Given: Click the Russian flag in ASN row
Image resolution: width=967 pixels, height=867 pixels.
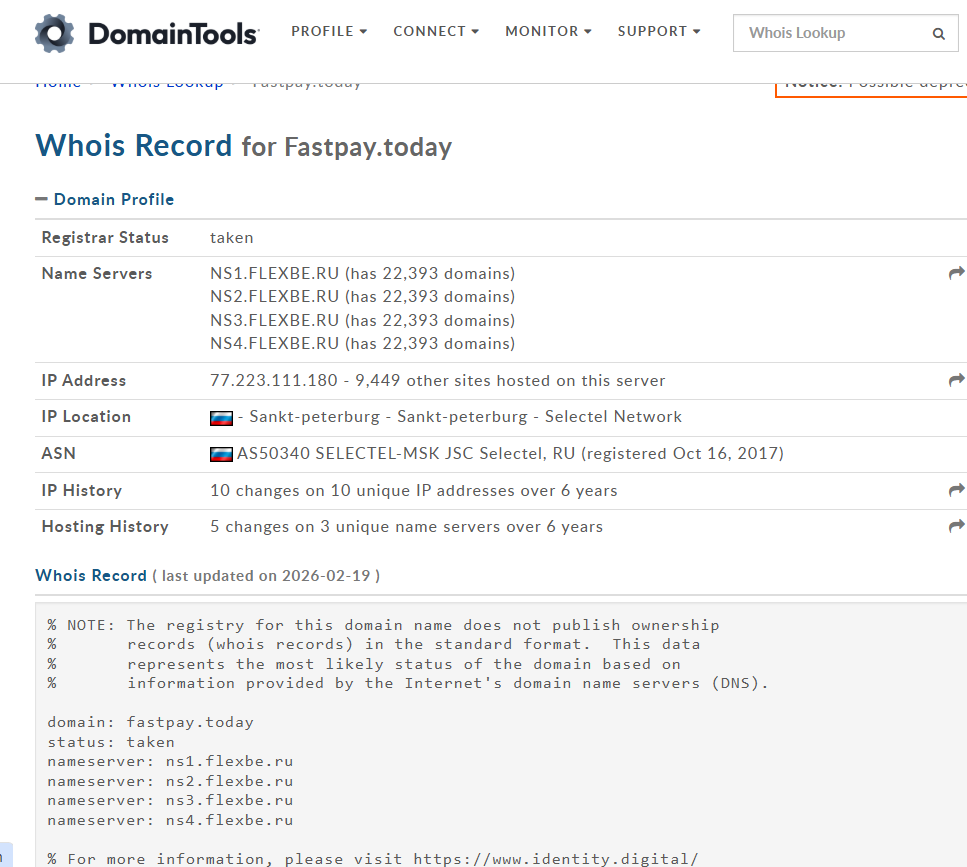Looking at the screenshot, I should [x=221, y=454].
